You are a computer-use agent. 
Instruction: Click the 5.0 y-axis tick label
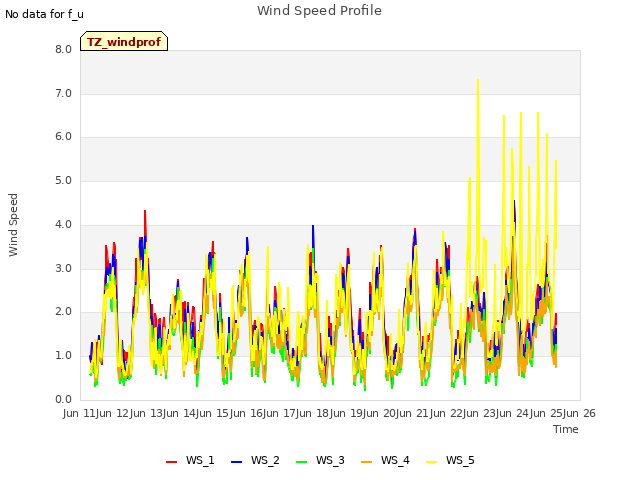point(63,181)
